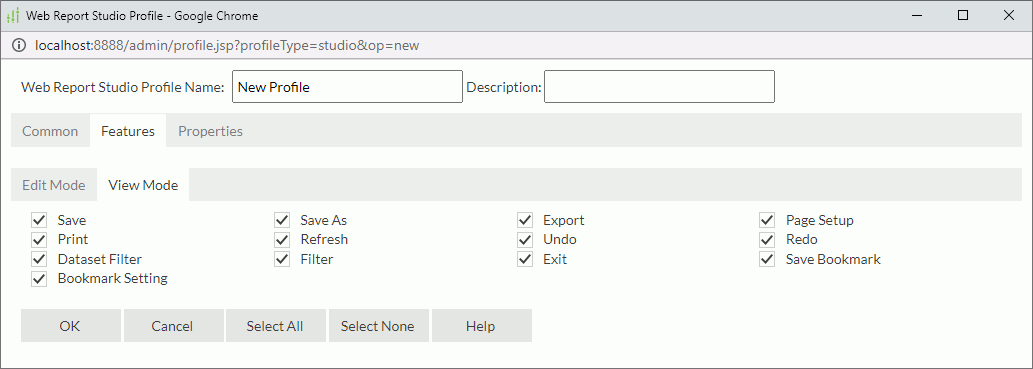Screen dimensions: 1033x369
Task: Switch to the Common tab
Action: [50, 131]
